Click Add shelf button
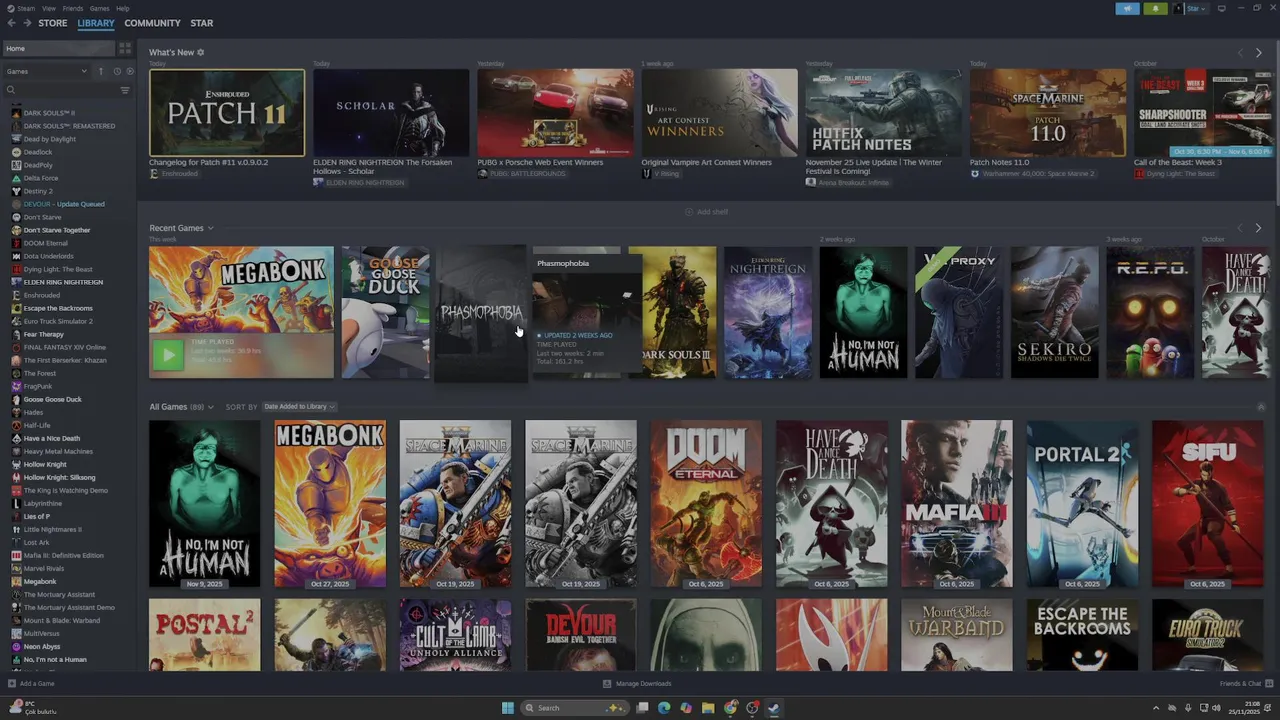1280x720 pixels. point(707,212)
